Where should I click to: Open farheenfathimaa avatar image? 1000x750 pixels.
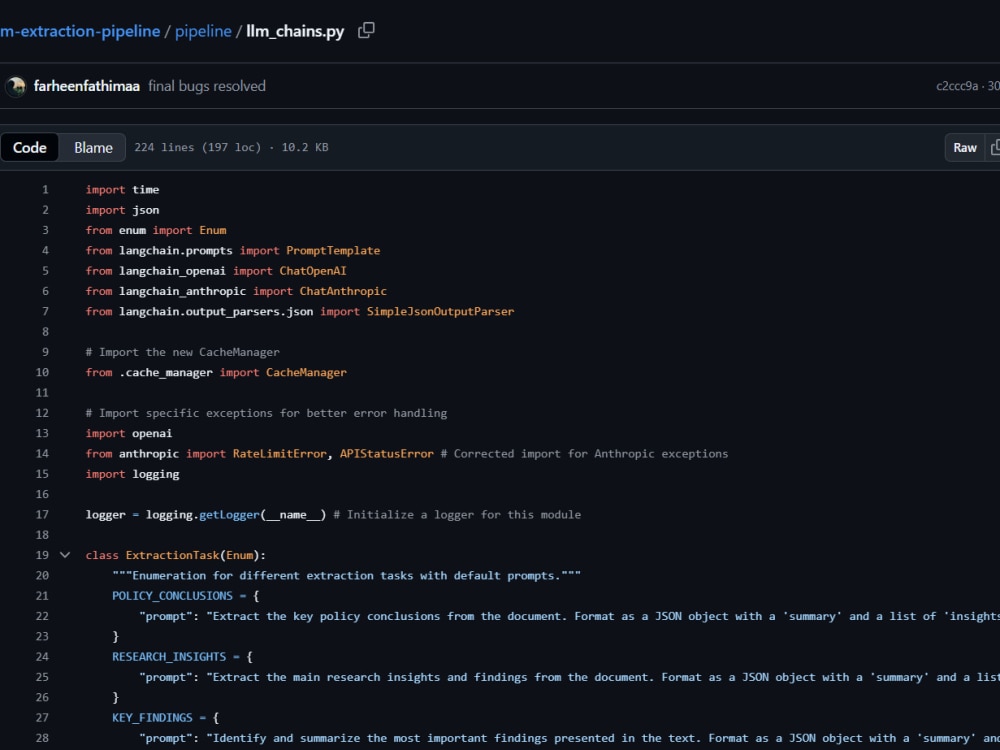16,86
